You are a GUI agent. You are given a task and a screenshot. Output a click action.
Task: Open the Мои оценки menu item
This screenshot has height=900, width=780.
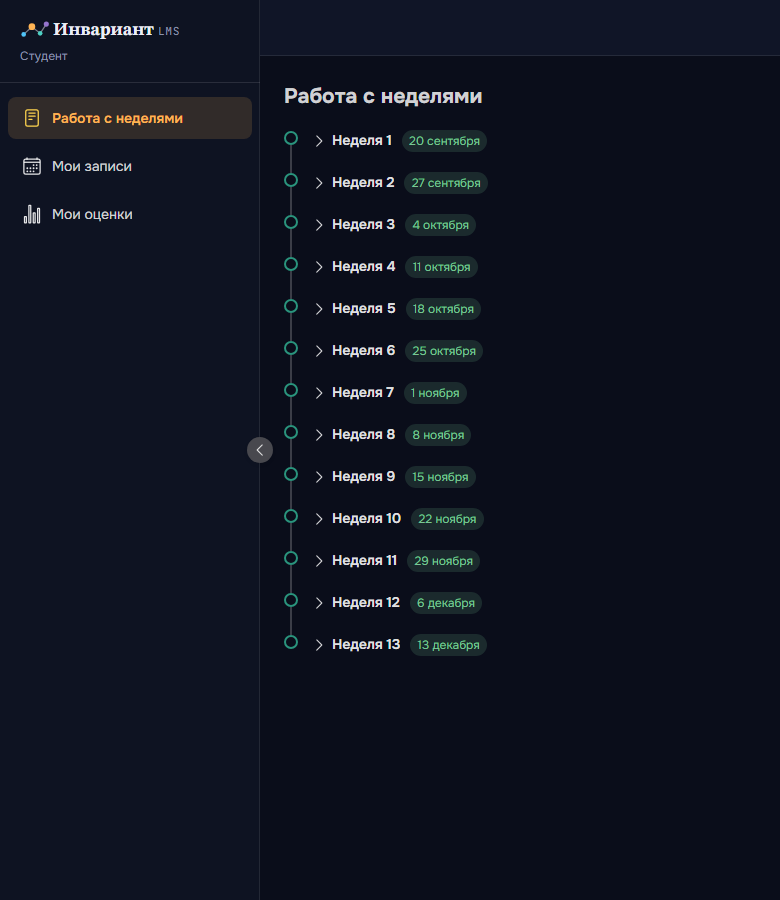pos(130,215)
